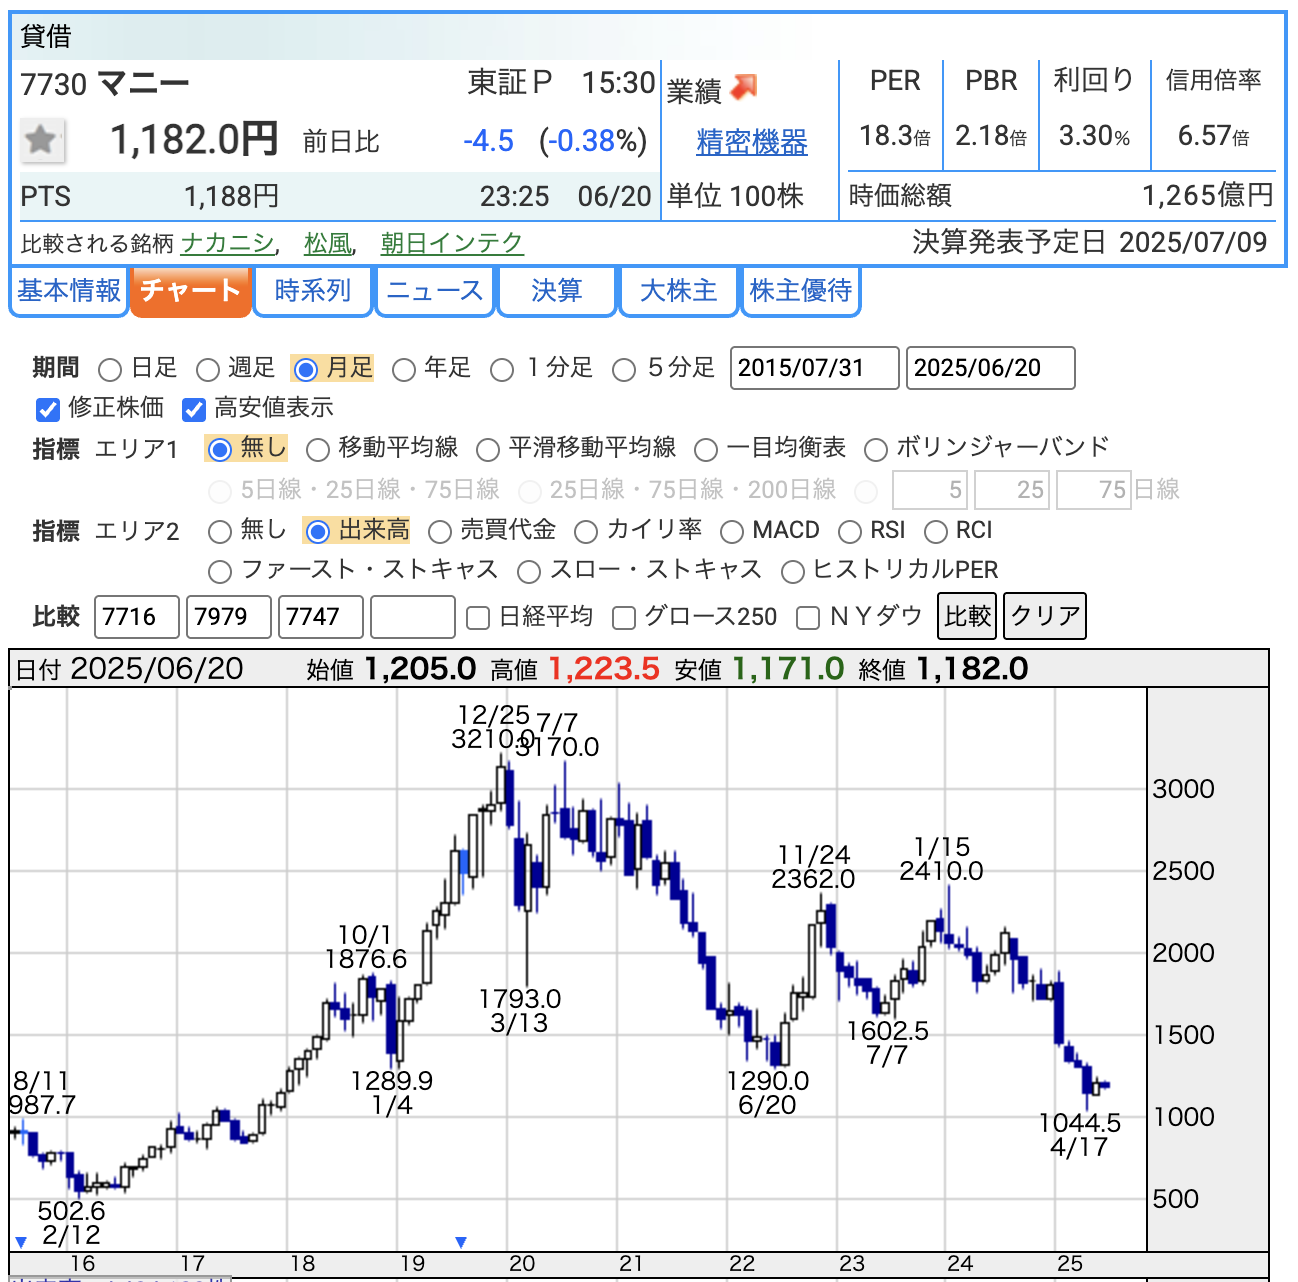1298x1282 pixels.
Task: Open the 朝日インテク stock link
Action: (452, 243)
